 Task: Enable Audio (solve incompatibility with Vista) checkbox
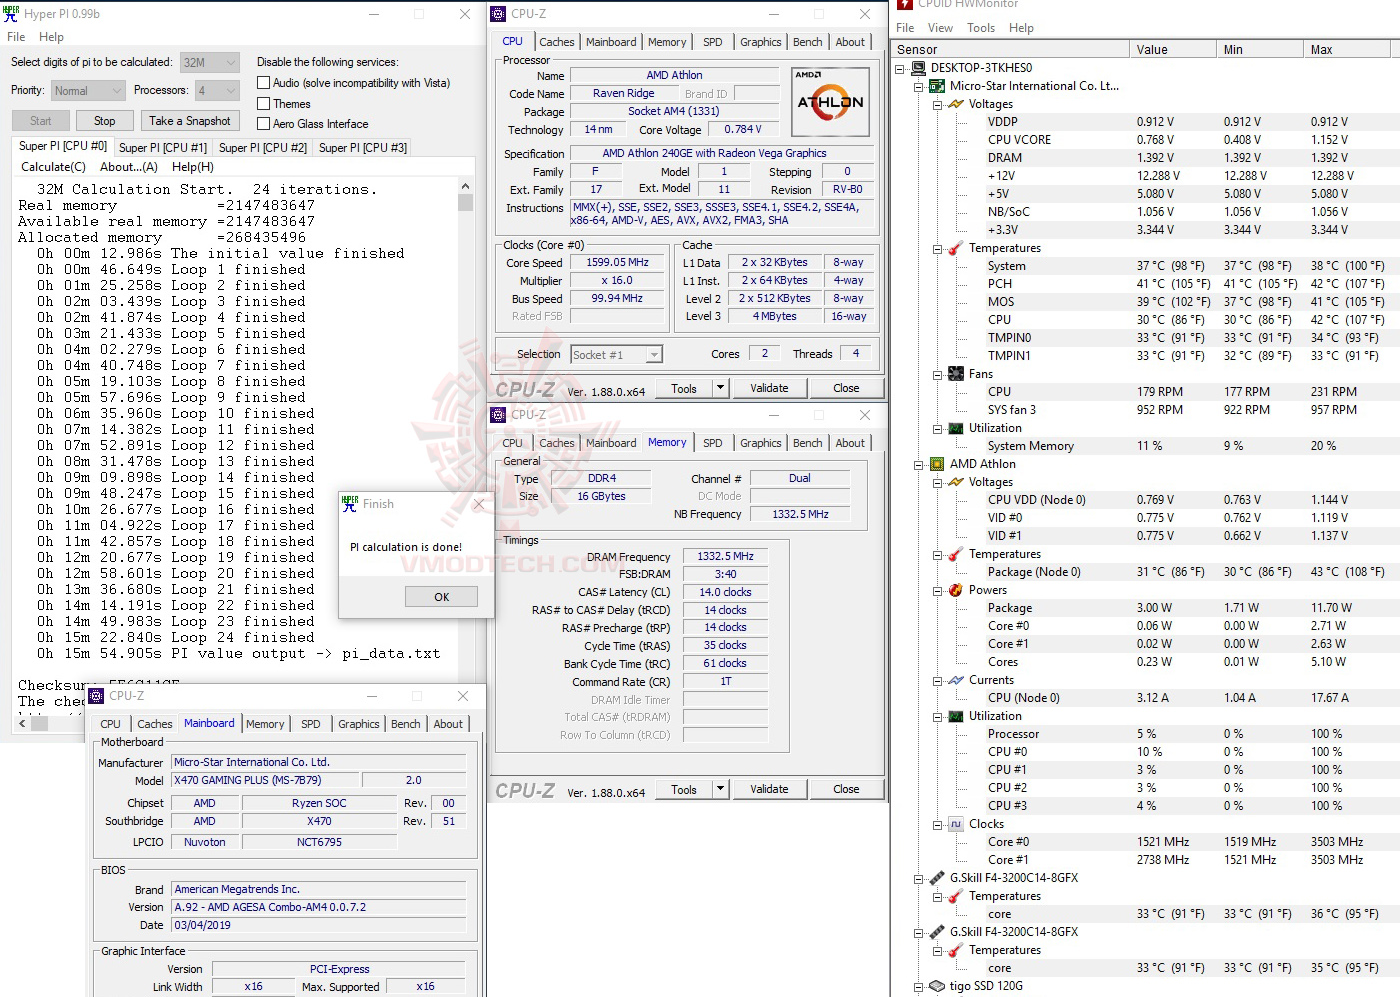pos(264,83)
